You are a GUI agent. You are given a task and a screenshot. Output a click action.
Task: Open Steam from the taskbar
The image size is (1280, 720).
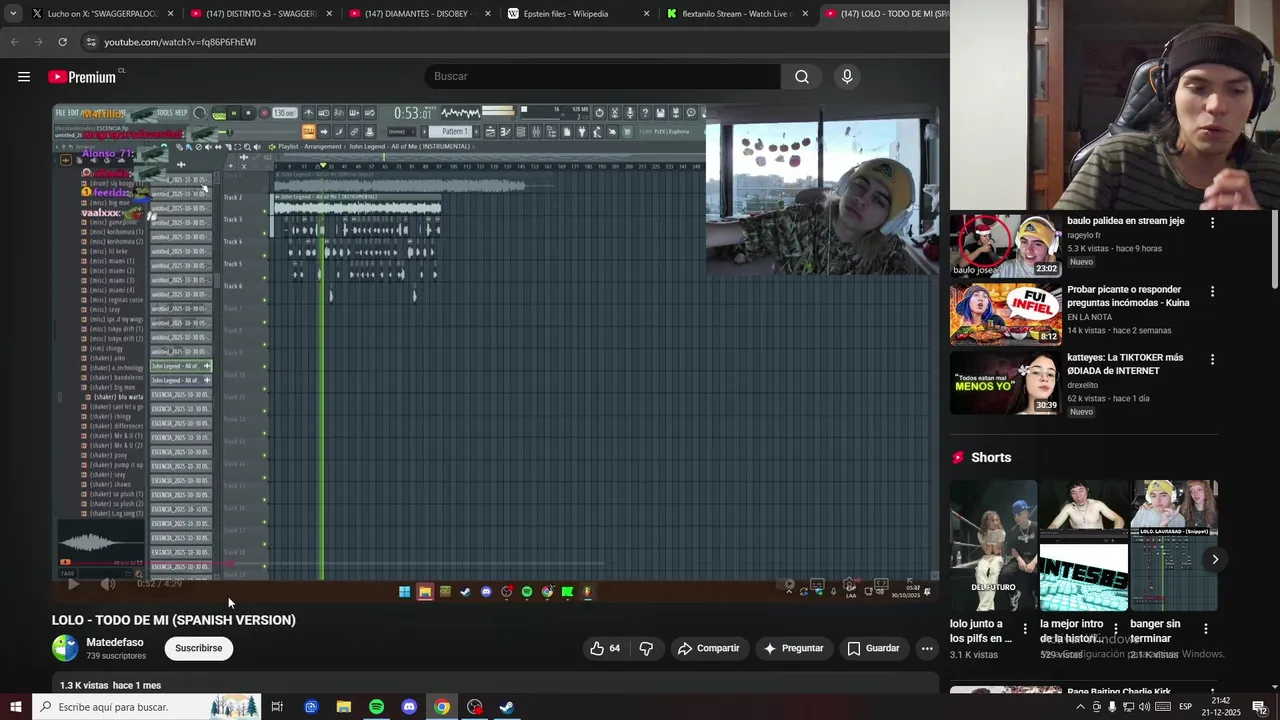point(507,707)
